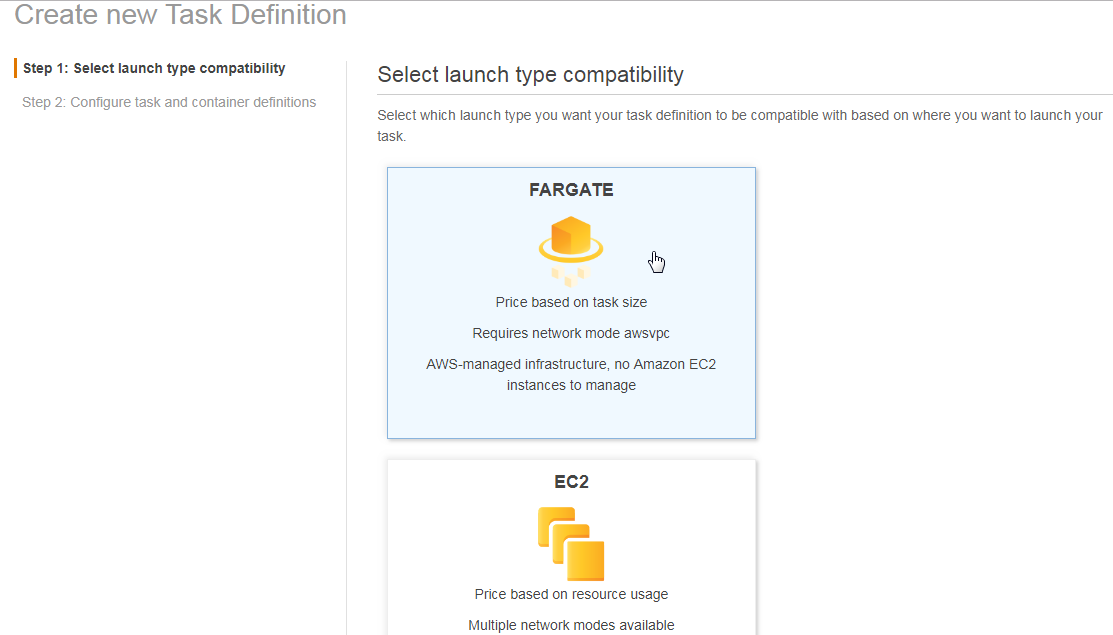Click the front square of EC2 icon
Viewport: 1113px width, 635px height.
tap(586, 561)
